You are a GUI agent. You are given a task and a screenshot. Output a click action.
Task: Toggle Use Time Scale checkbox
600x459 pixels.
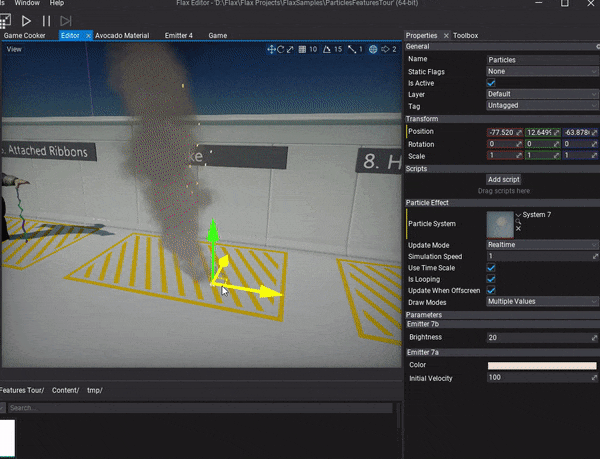491,268
